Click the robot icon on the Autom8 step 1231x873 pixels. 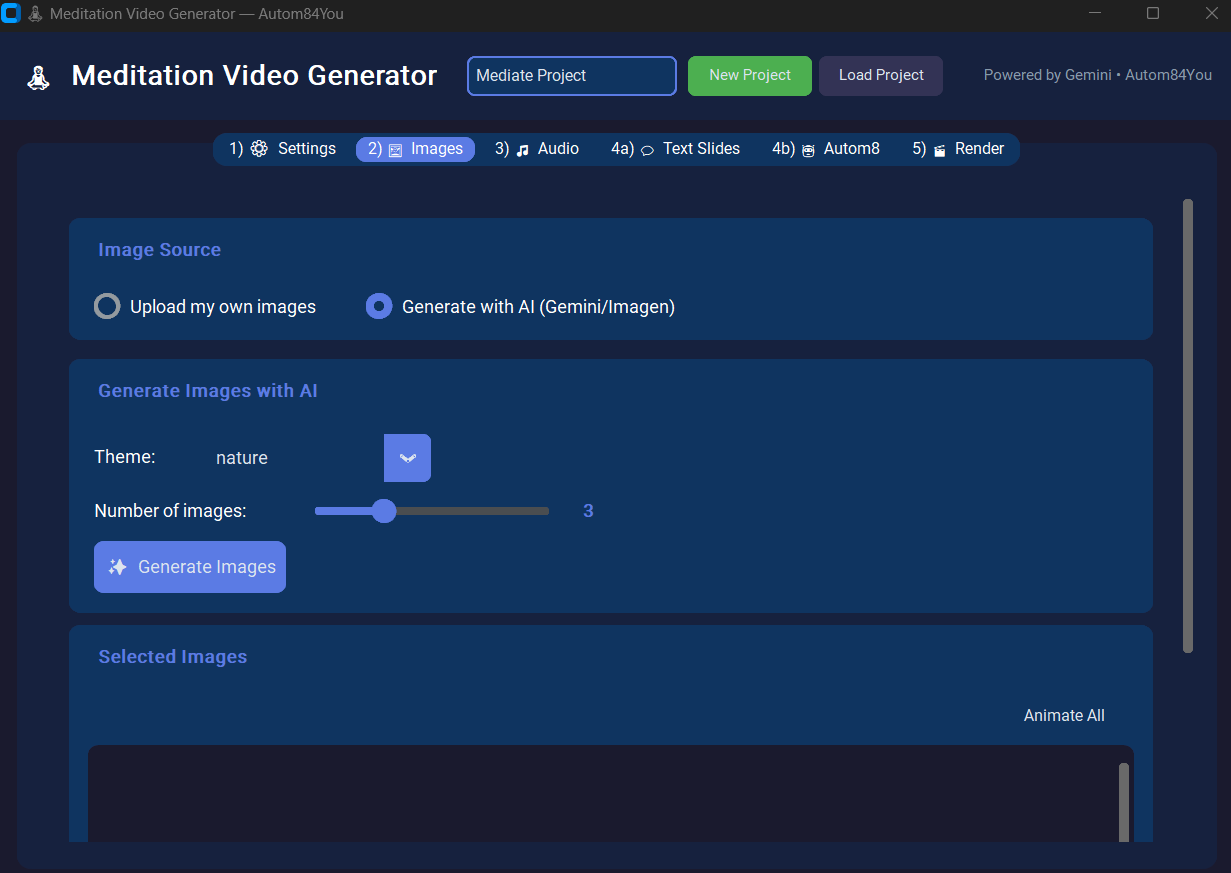[809, 148]
